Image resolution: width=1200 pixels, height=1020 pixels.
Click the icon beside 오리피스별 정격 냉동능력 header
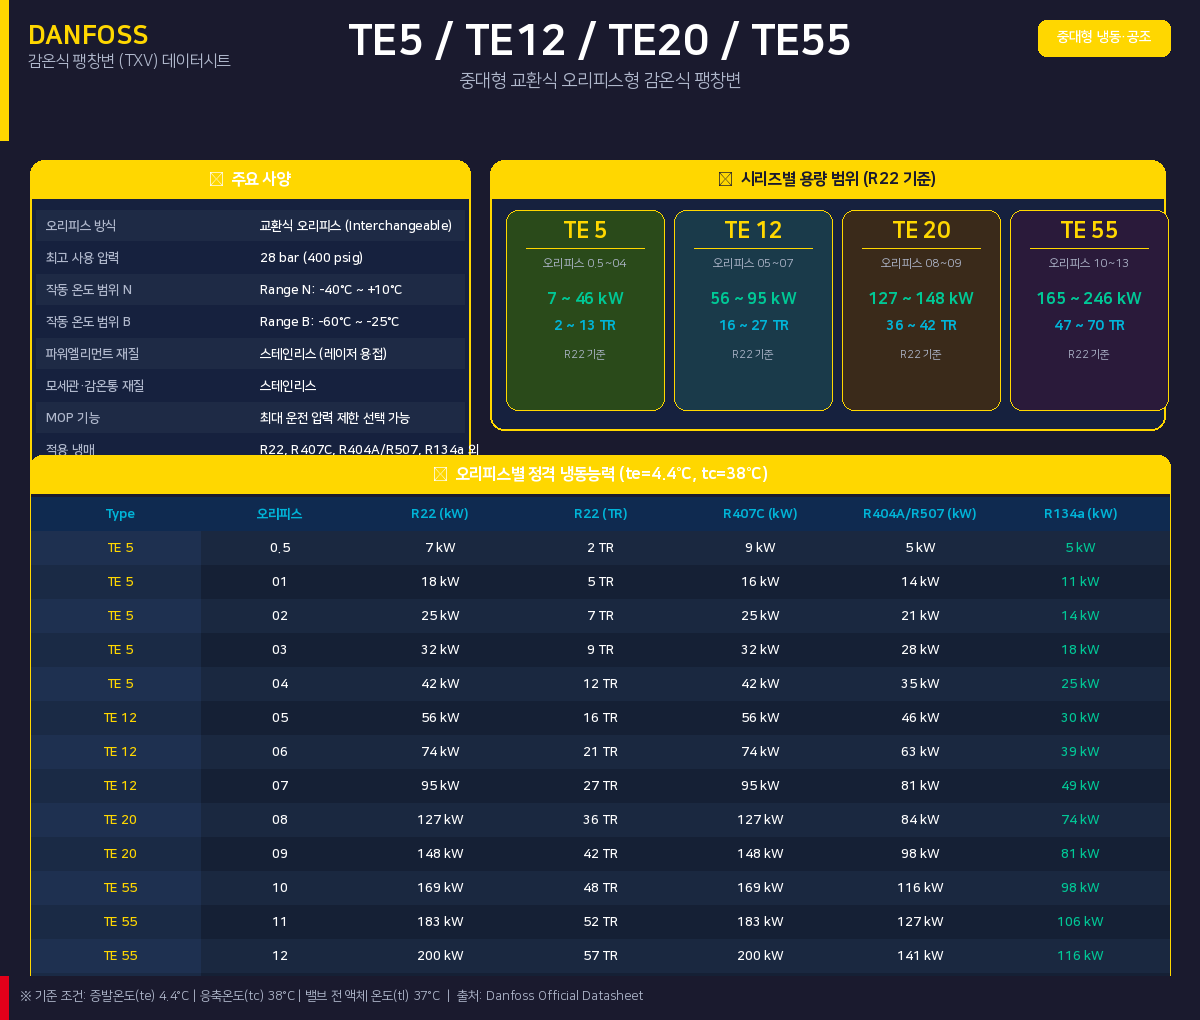point(440,474)
